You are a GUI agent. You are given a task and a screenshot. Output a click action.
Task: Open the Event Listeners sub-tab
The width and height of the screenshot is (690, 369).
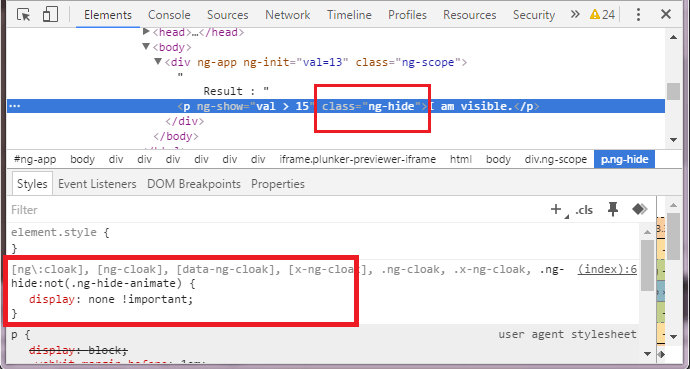[x=97, y=184]
